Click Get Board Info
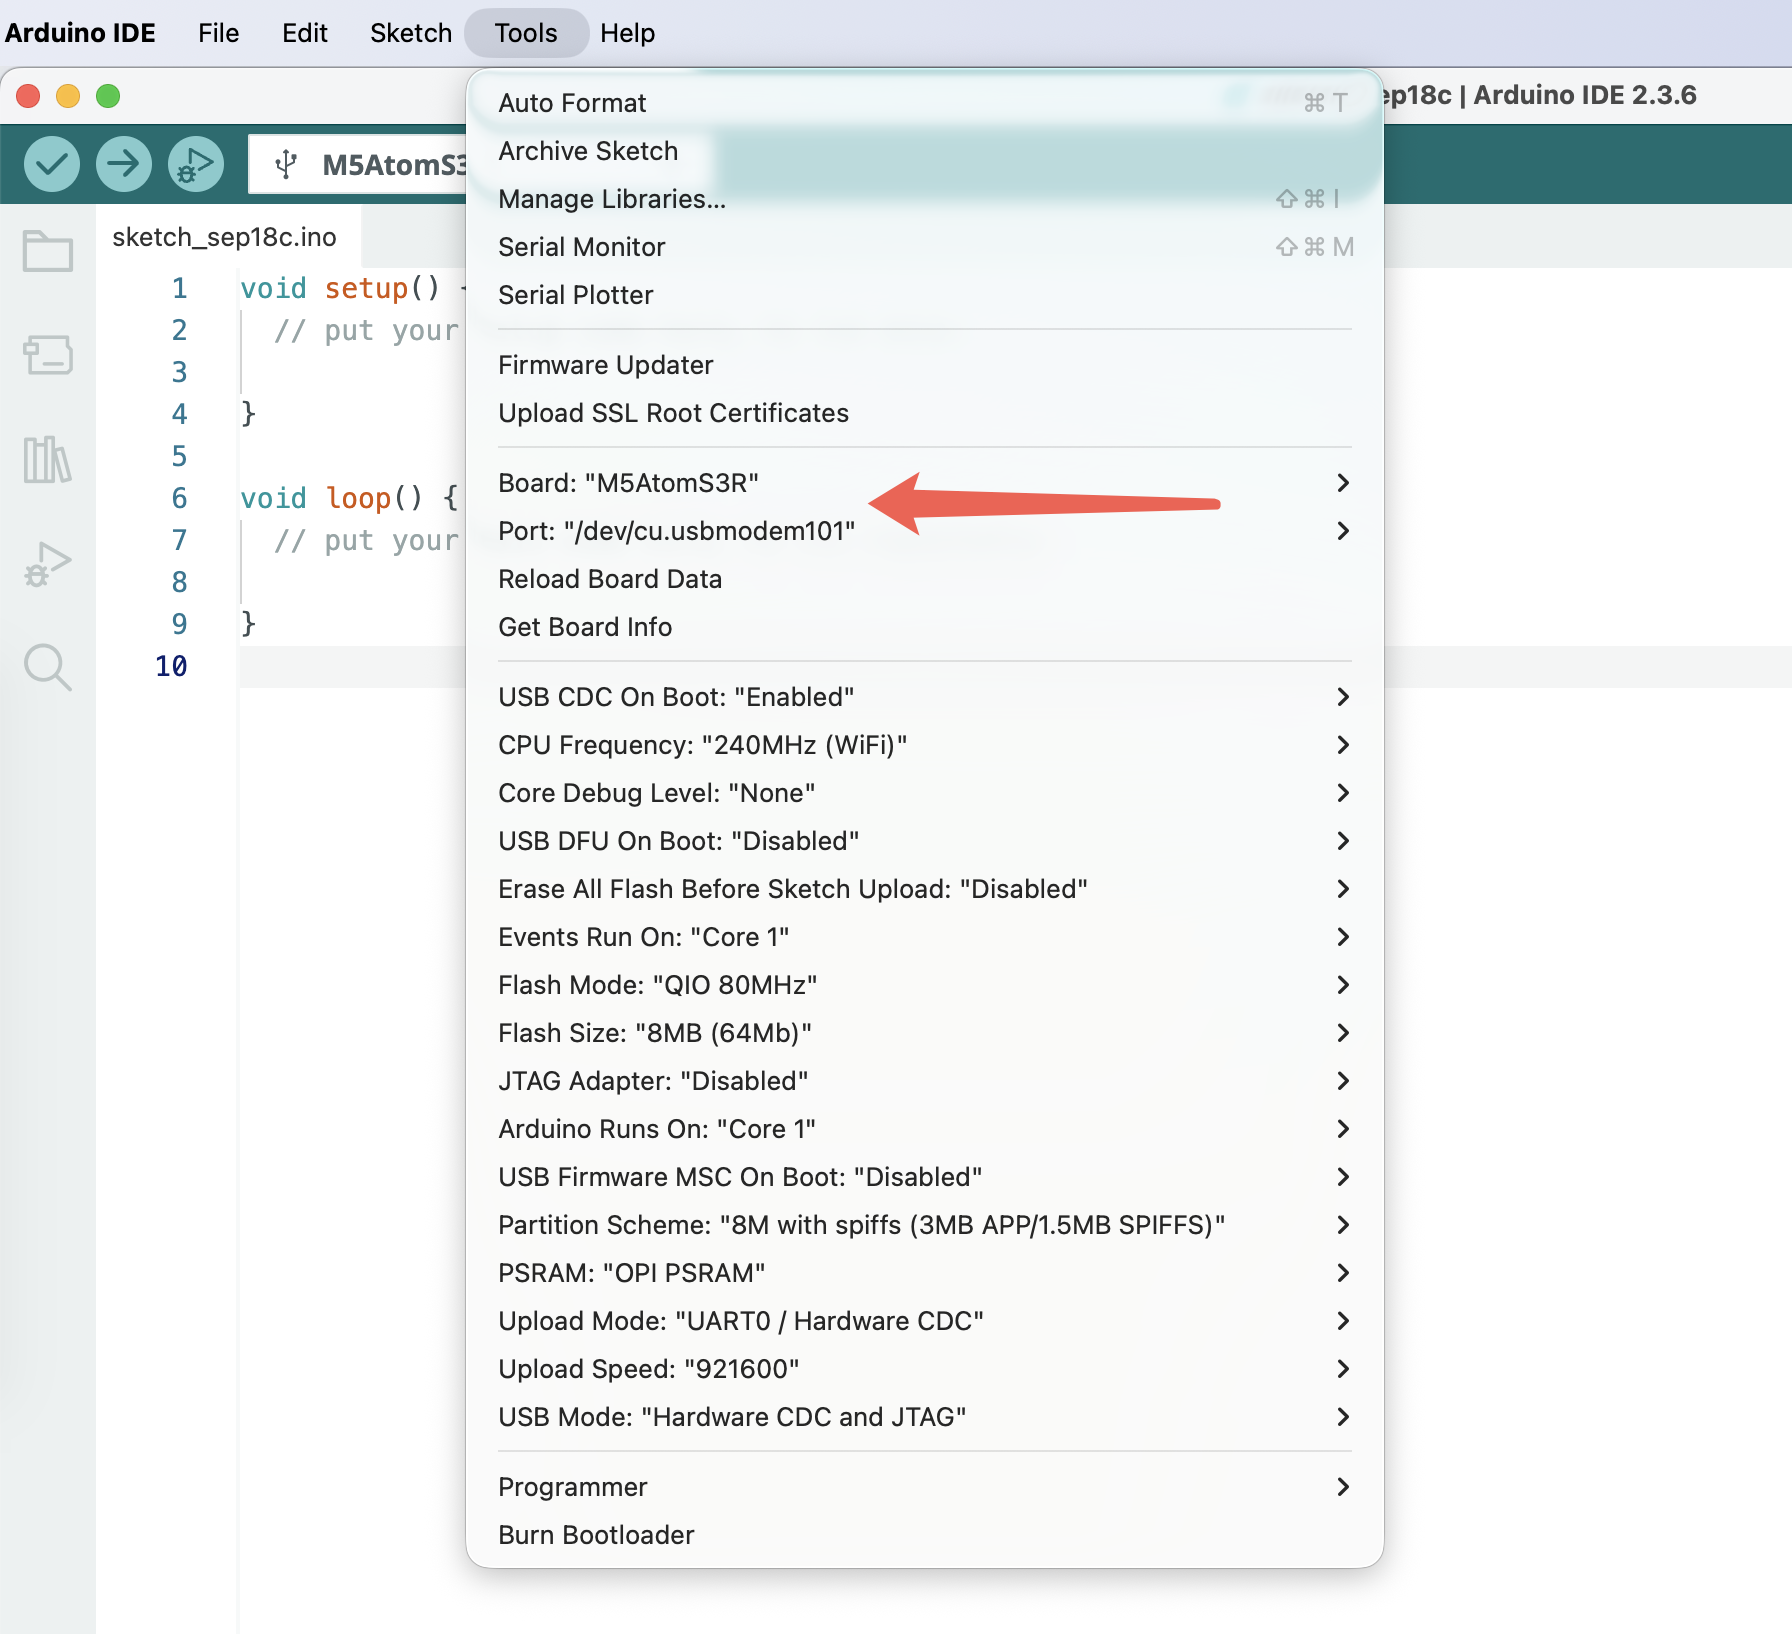This screenshot has height=1634, width=1792. pyautogui.click(x=925, y=627)
